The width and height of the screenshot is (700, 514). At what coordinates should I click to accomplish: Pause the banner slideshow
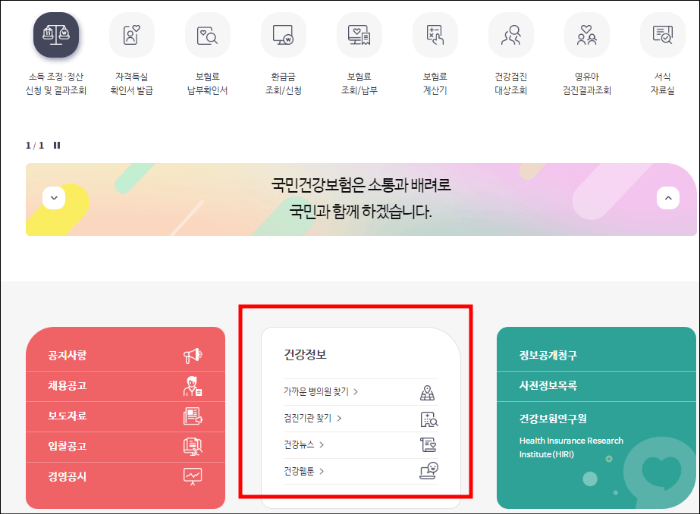coord(57,146)
